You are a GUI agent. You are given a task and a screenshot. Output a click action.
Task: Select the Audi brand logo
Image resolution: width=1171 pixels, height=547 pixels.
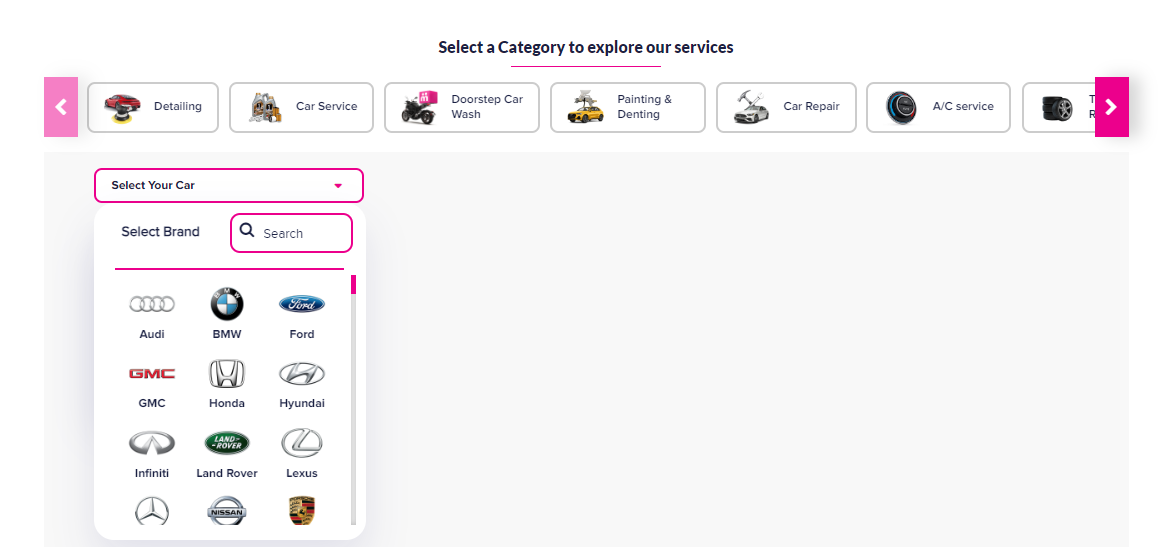pyautogui.click(x=152, y=304)
